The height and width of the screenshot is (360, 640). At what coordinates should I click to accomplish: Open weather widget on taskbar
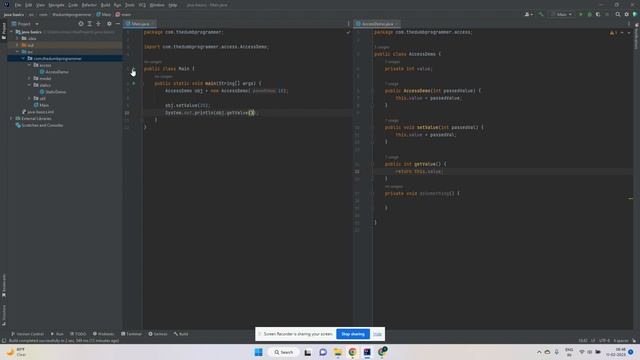click(x=16, y=352)
